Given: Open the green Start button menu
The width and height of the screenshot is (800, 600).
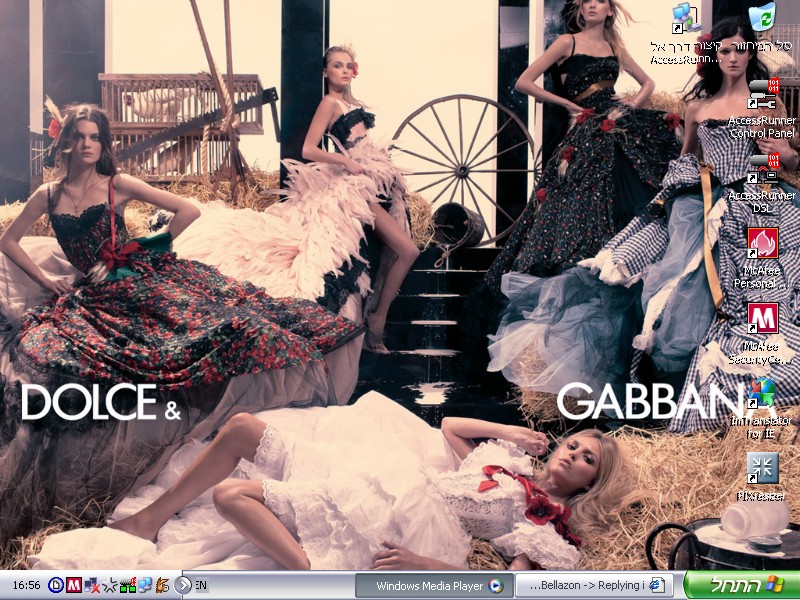Looking at the screenshot, I should 741,585.
